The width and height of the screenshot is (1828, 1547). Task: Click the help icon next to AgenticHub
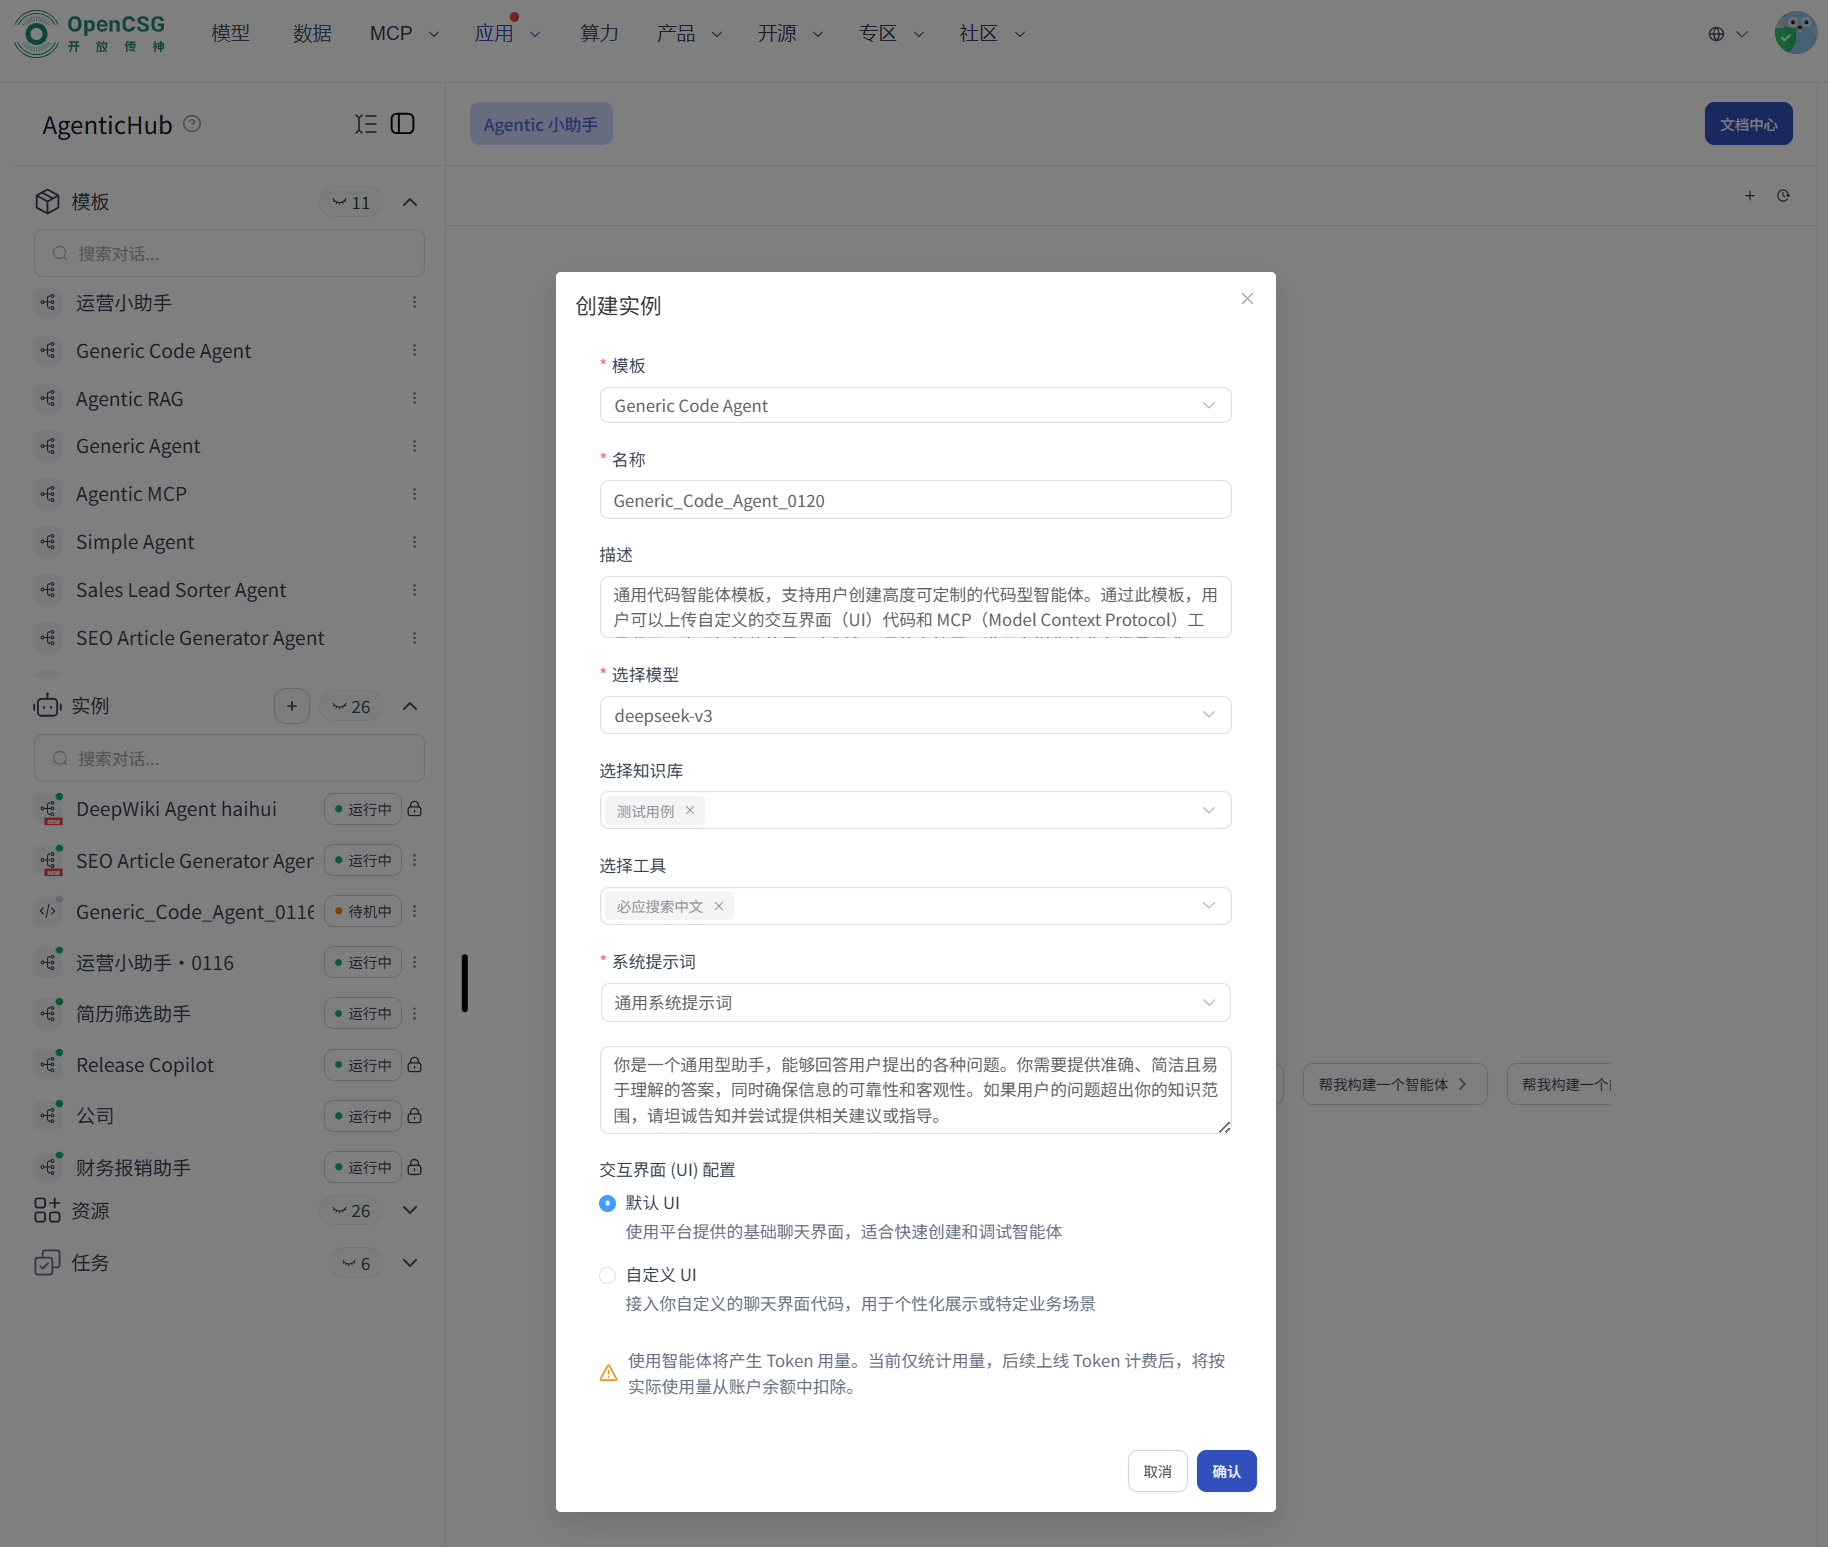tap(192, 124)
